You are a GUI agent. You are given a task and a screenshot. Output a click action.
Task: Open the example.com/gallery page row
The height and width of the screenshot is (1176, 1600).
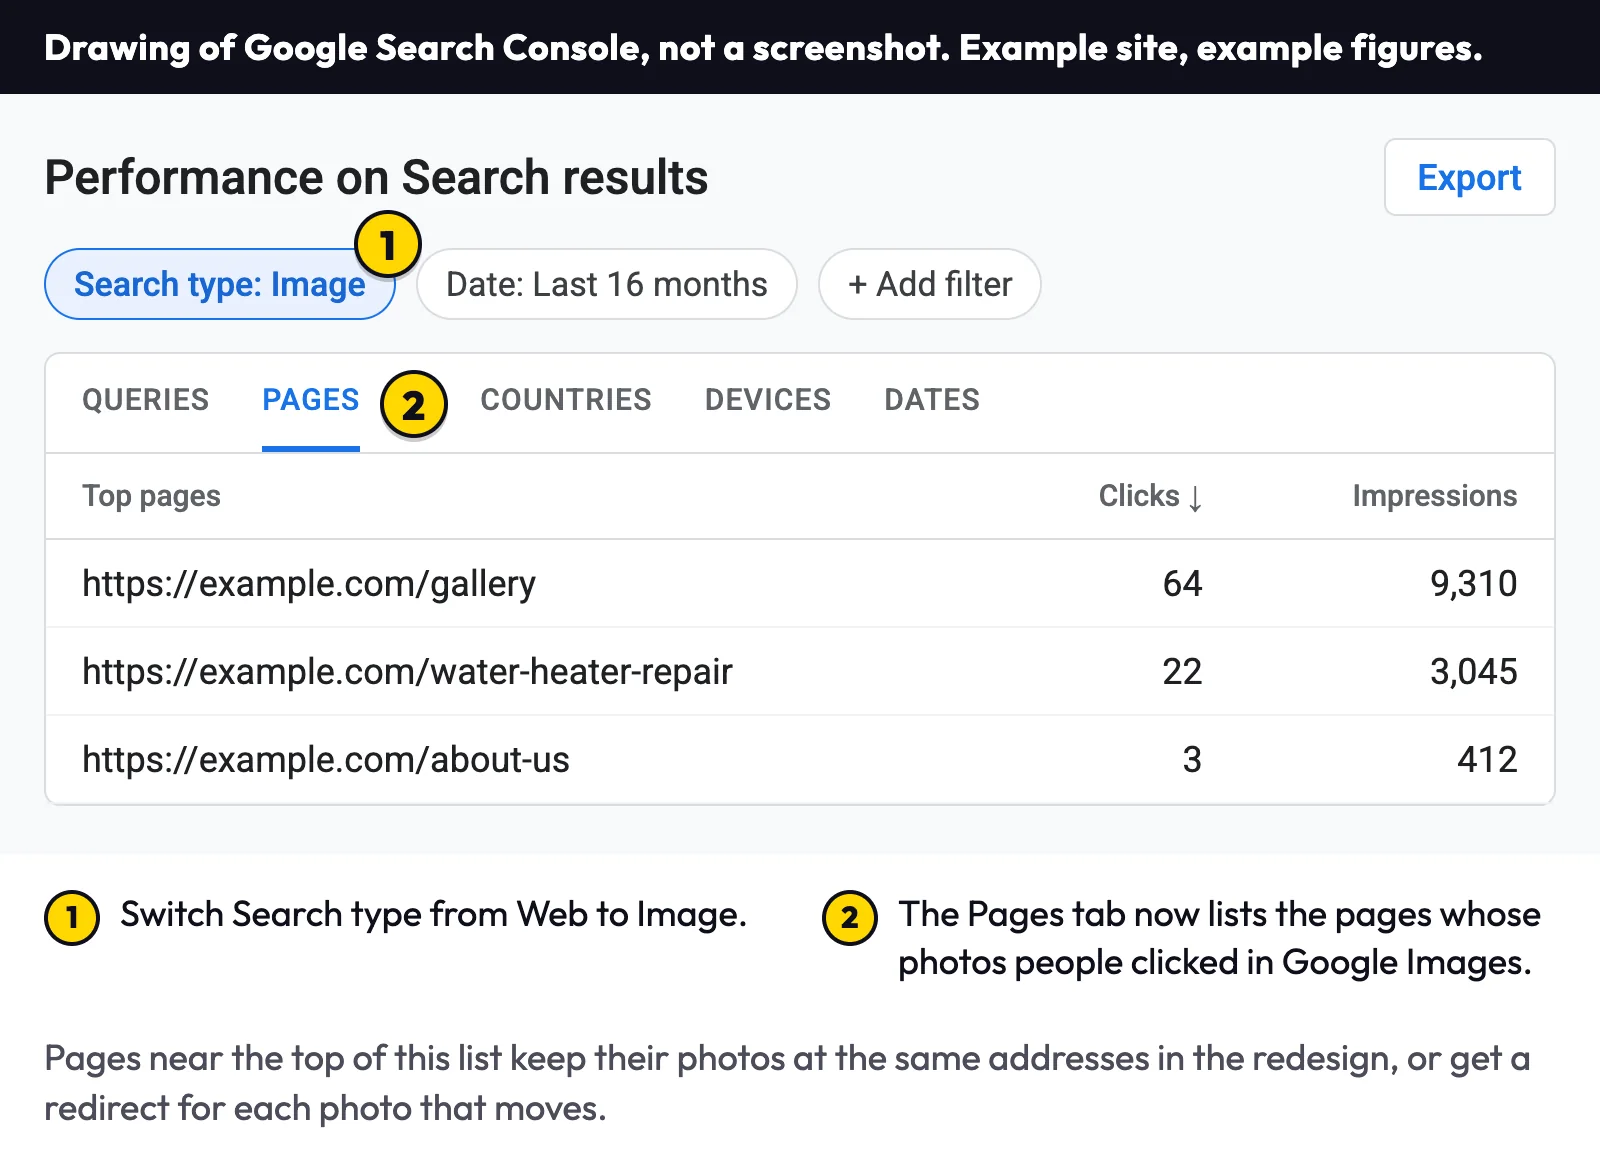[x=800, y=584]
